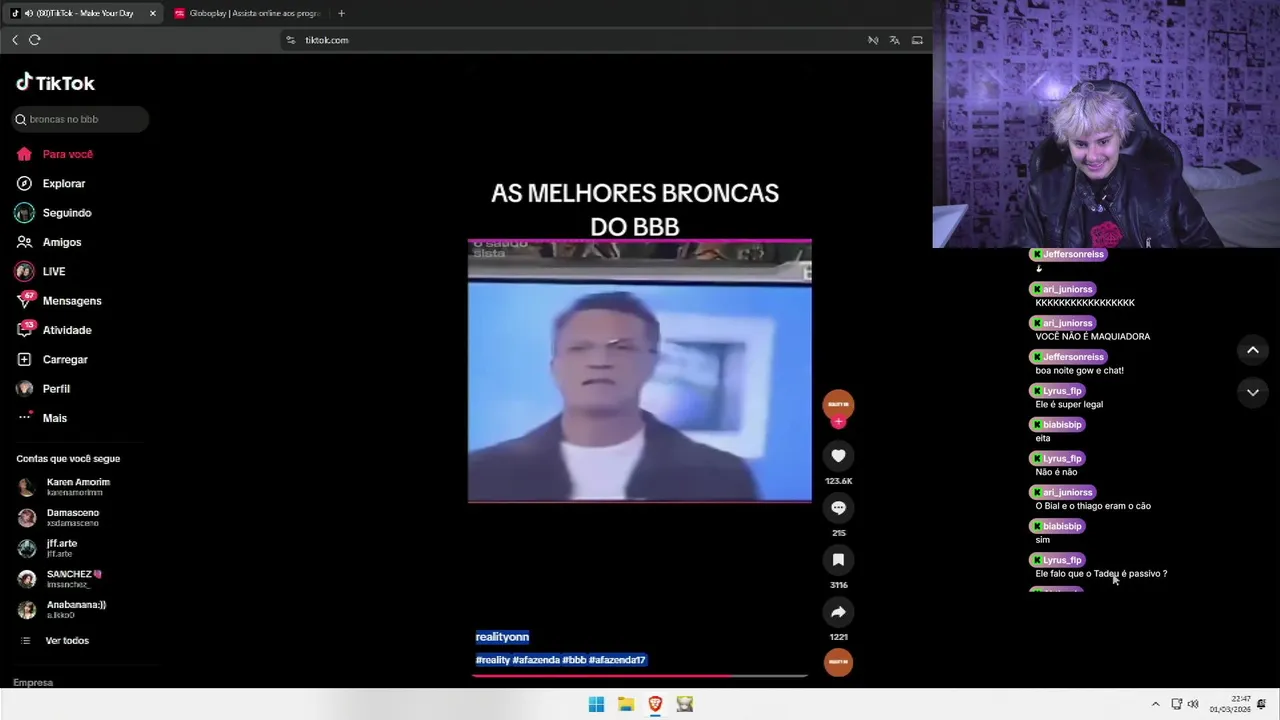Go back with the browser back arrow
Image resolution: width=1280 pixels, height=720 pixels.
click(x=14, y=40)
